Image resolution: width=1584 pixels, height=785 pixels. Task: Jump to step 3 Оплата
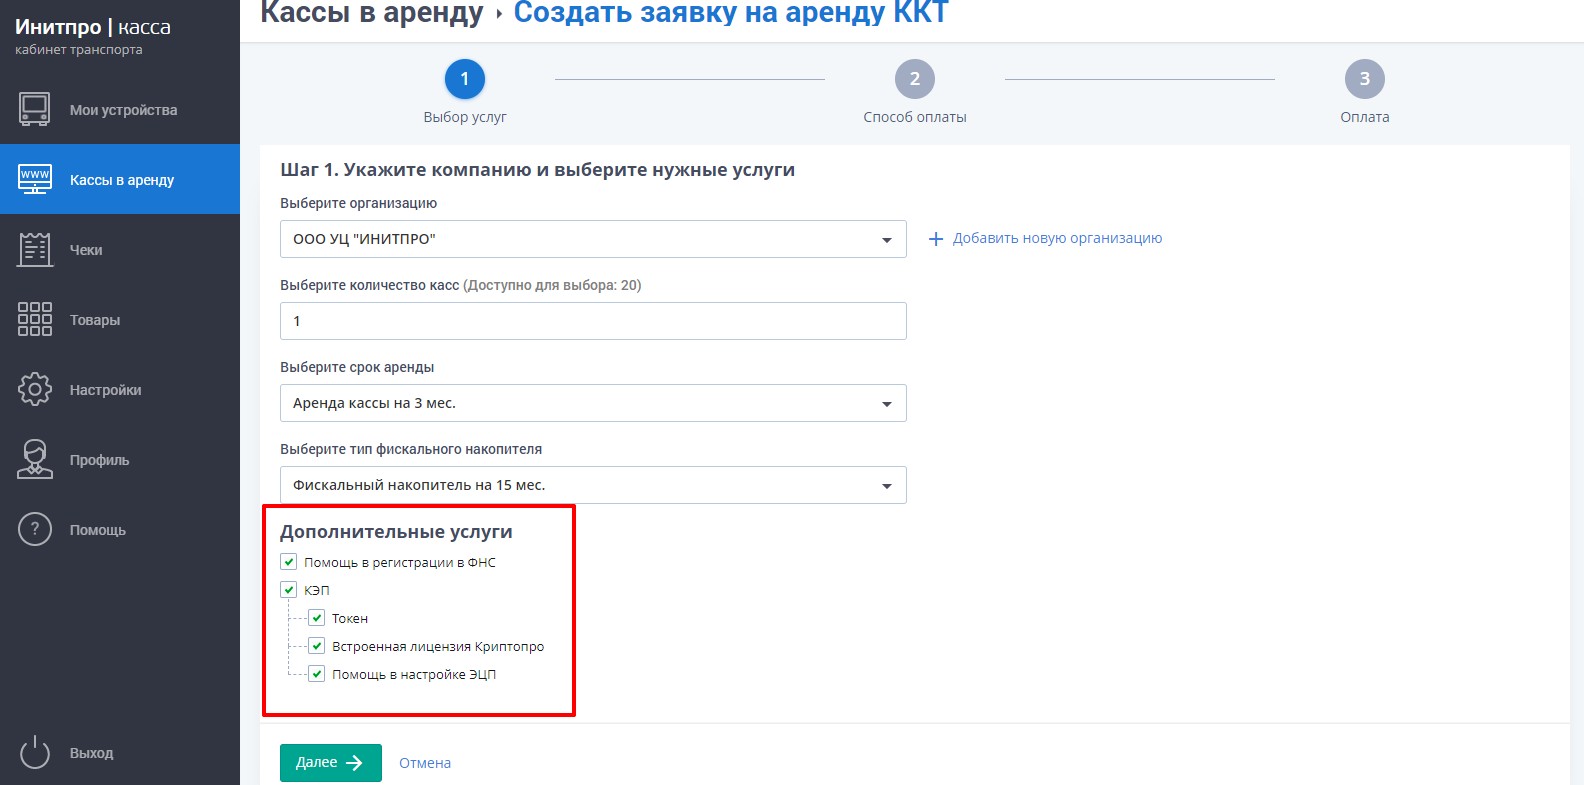point(1364,80)
